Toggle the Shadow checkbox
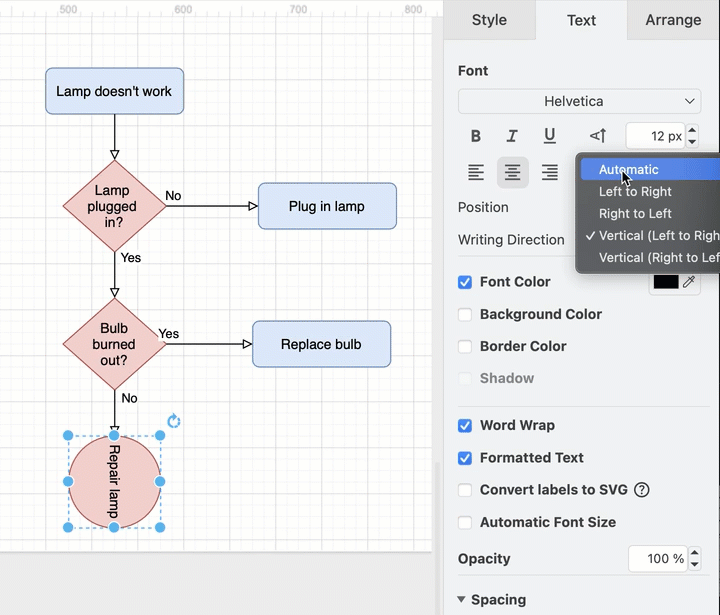 [x=465, y=378]
